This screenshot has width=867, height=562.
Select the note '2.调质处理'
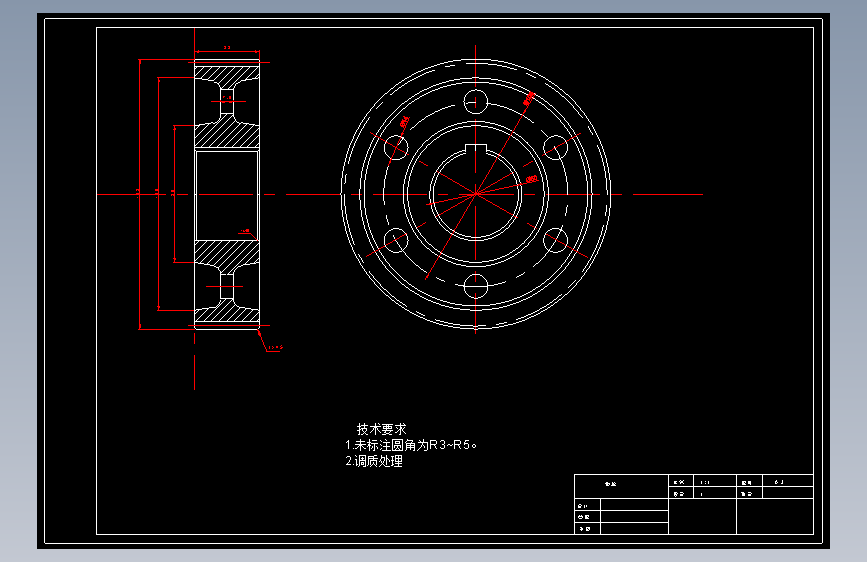coord(374,461)
